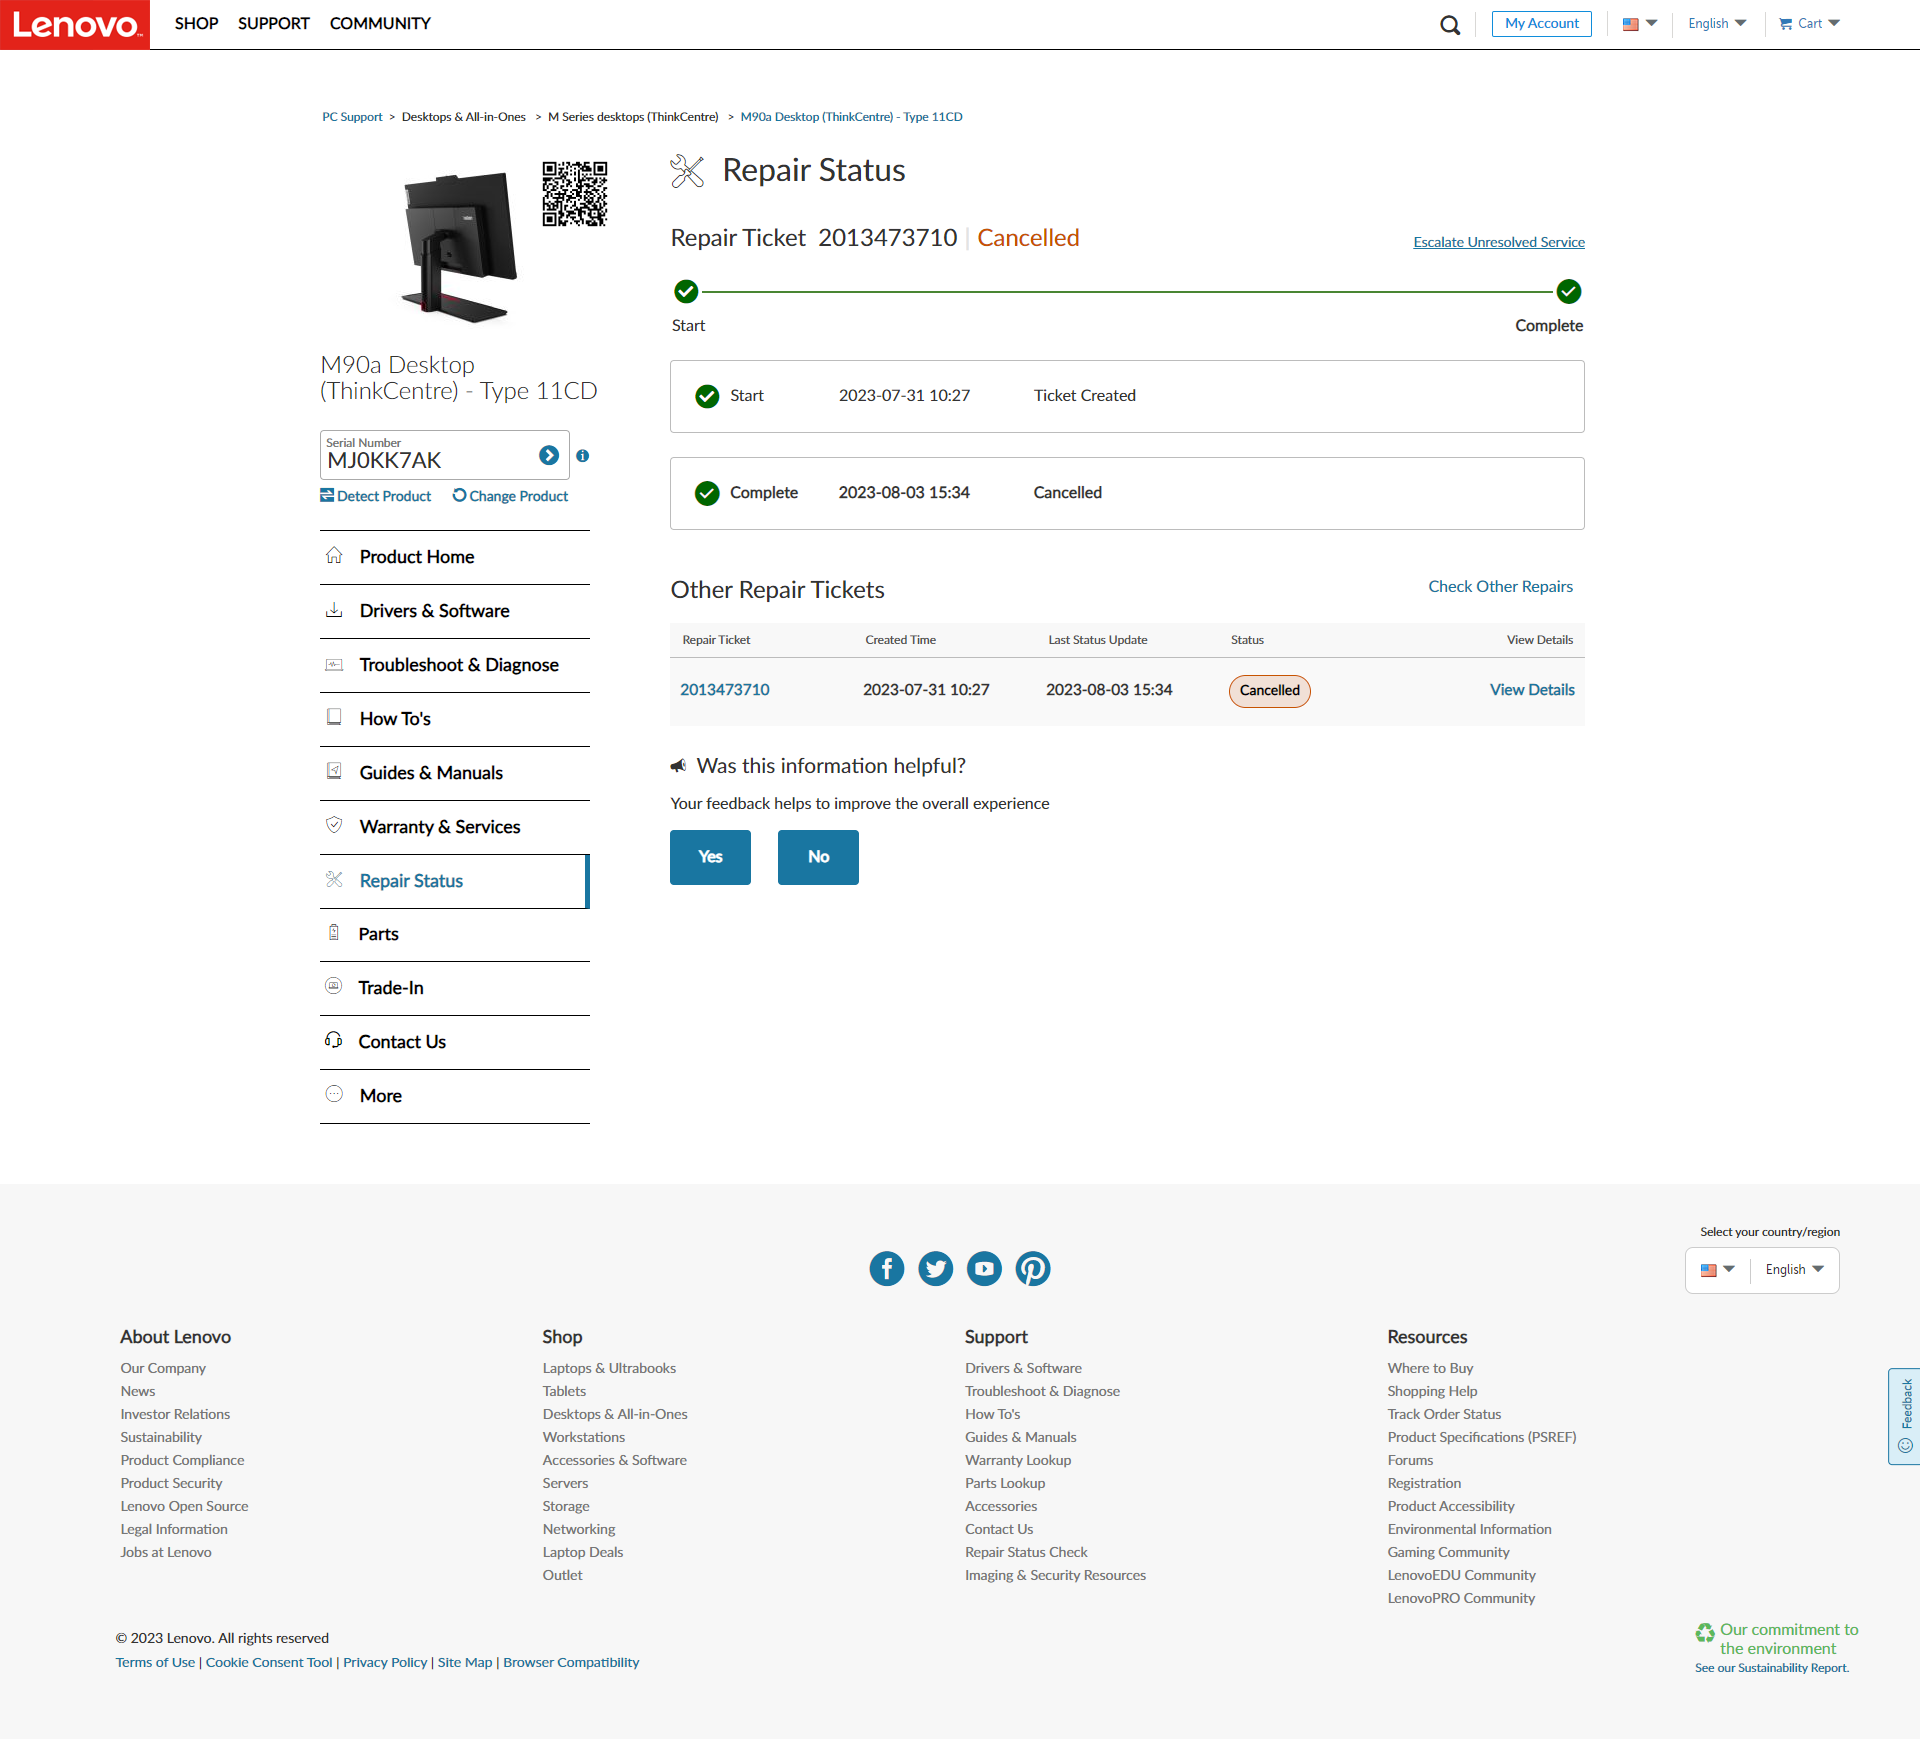The image size is (1920, 1741).
Task: Open Lenovo's YouTube channel icon
Action: pos(984,1268)
